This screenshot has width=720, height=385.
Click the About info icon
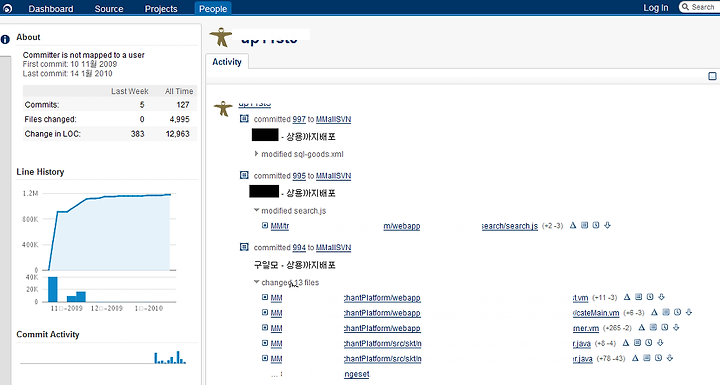coord(6,40)
